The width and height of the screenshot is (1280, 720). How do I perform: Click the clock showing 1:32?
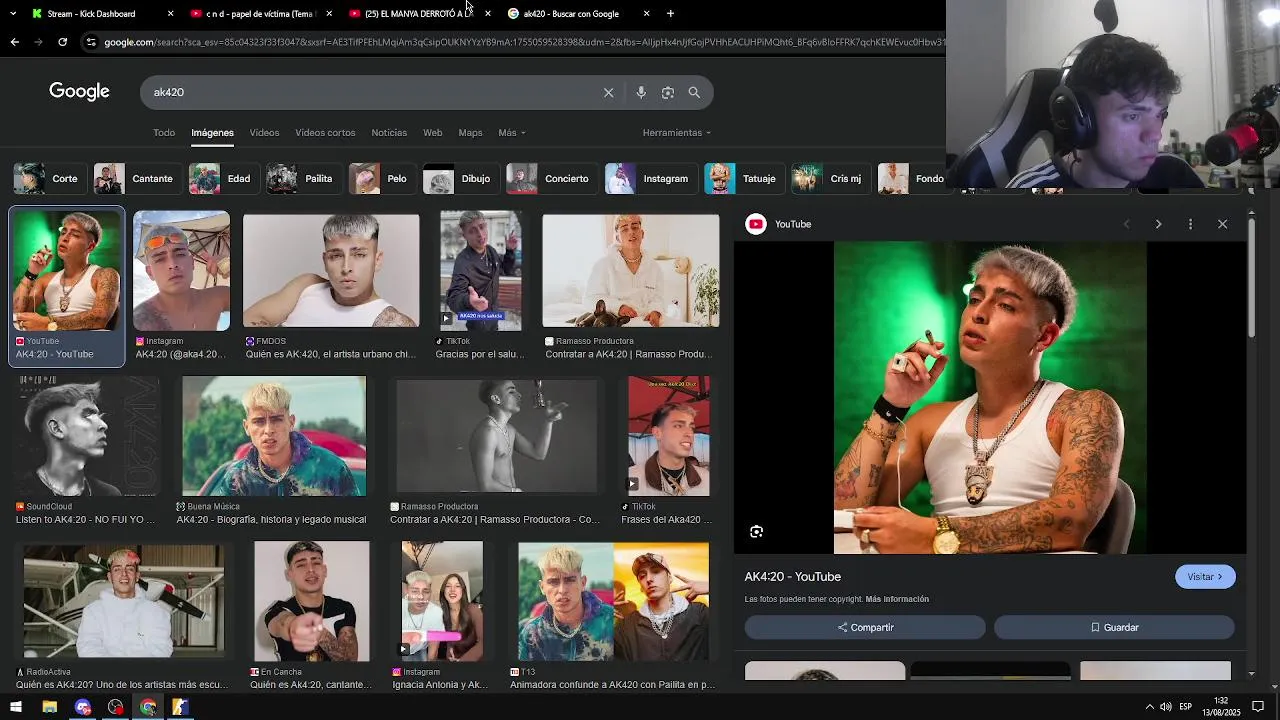[1221, 700]
